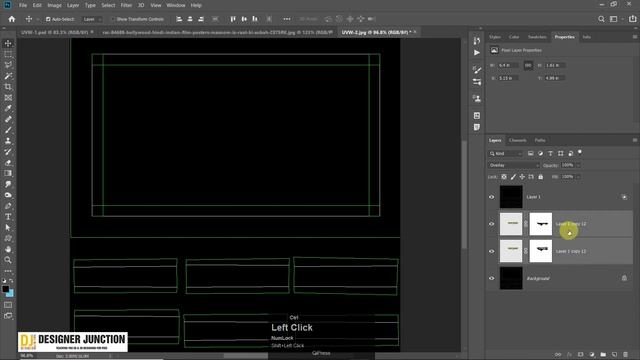Open the Auto-Select Layer dropdown
The width and height of the screenshot is (640, 360).
[92, 19]
